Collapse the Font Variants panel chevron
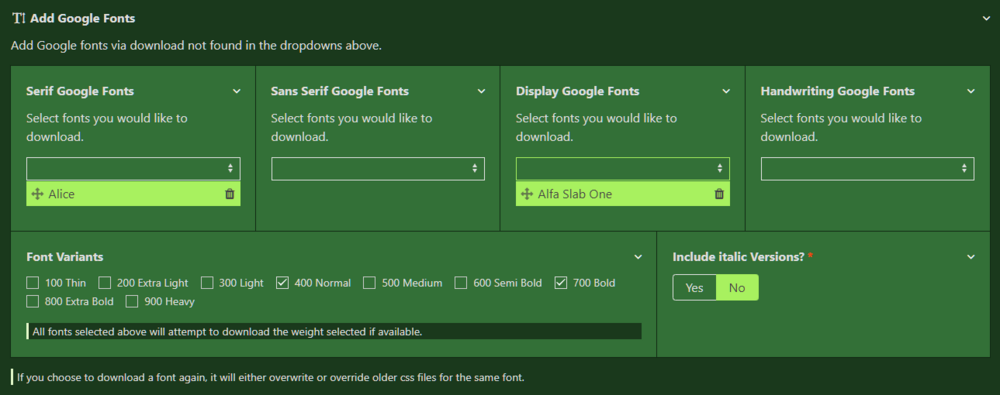 click(x=638, y=257)
